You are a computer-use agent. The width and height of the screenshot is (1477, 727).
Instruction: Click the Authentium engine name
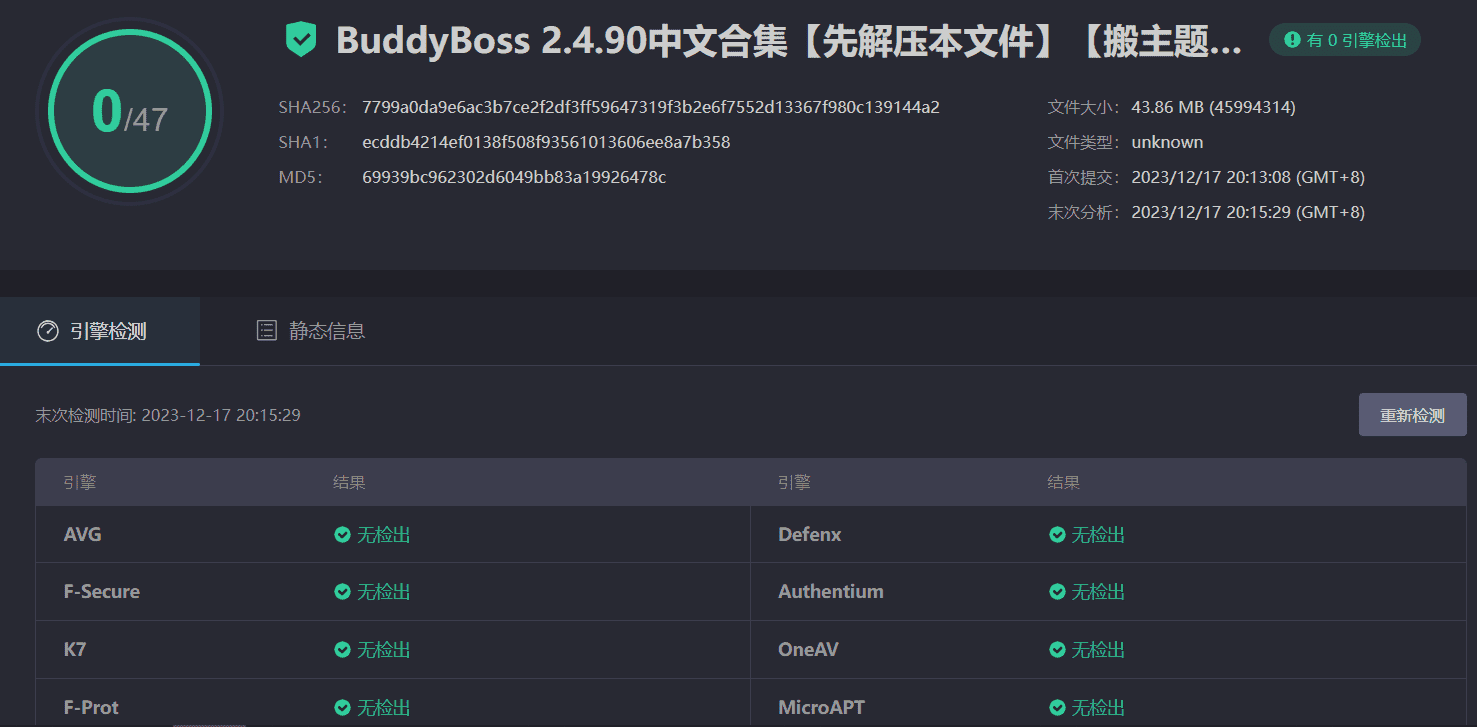point(831,592)
